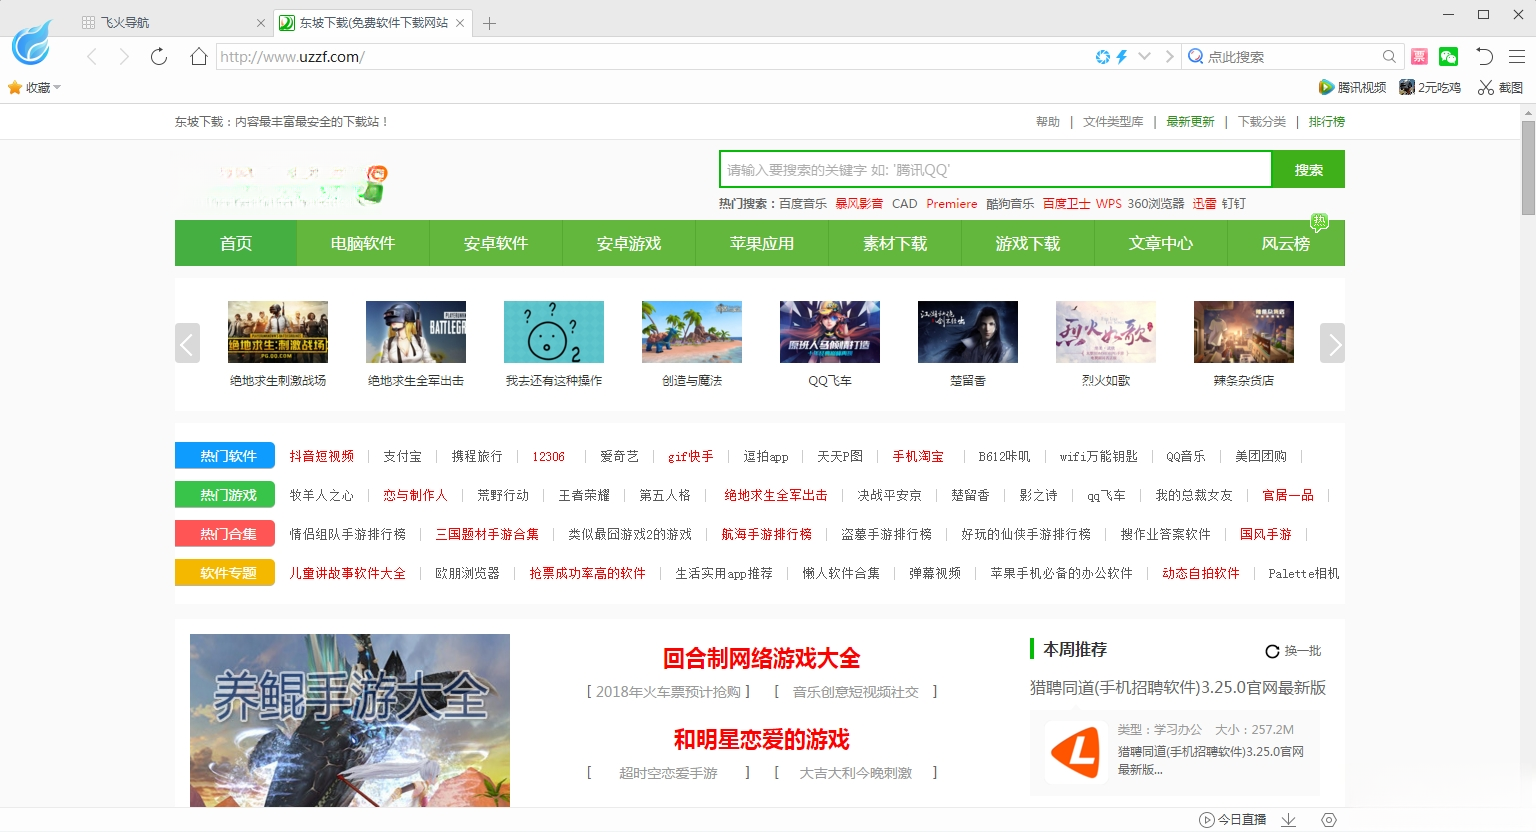Open the 烈火如歌 game thumbnail

(1106, 332)
